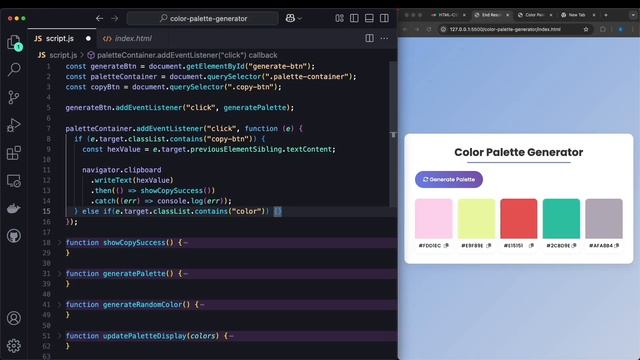Click the yellow-green color swatch
The image size is (640, 360).
(x=476, y=219)
